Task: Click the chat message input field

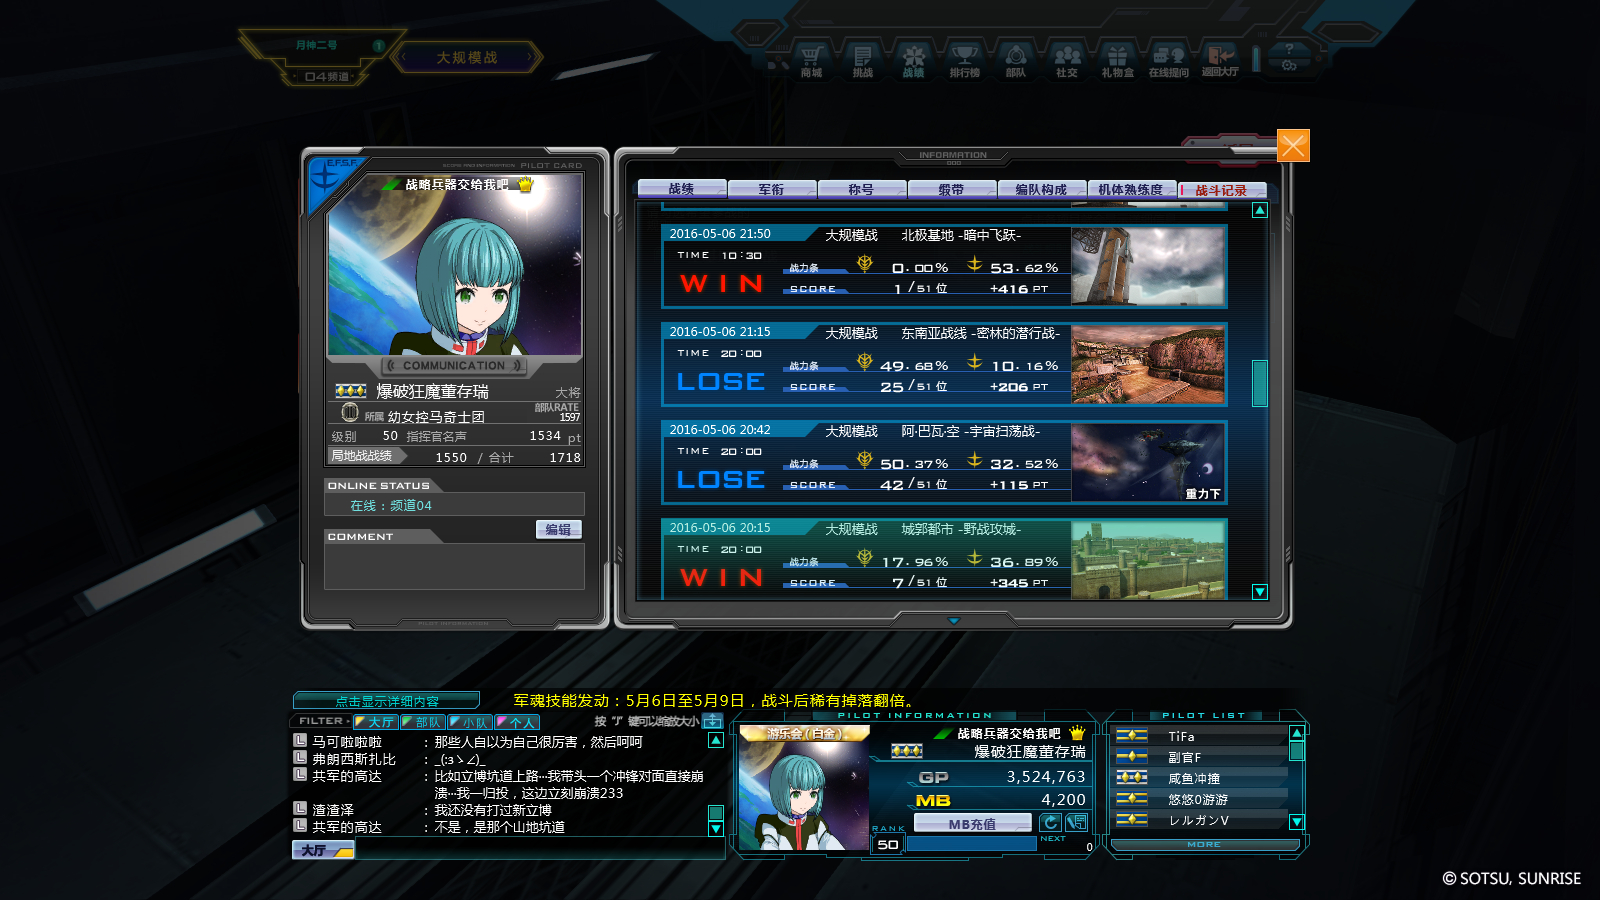Action: click(x=540, y=850)
